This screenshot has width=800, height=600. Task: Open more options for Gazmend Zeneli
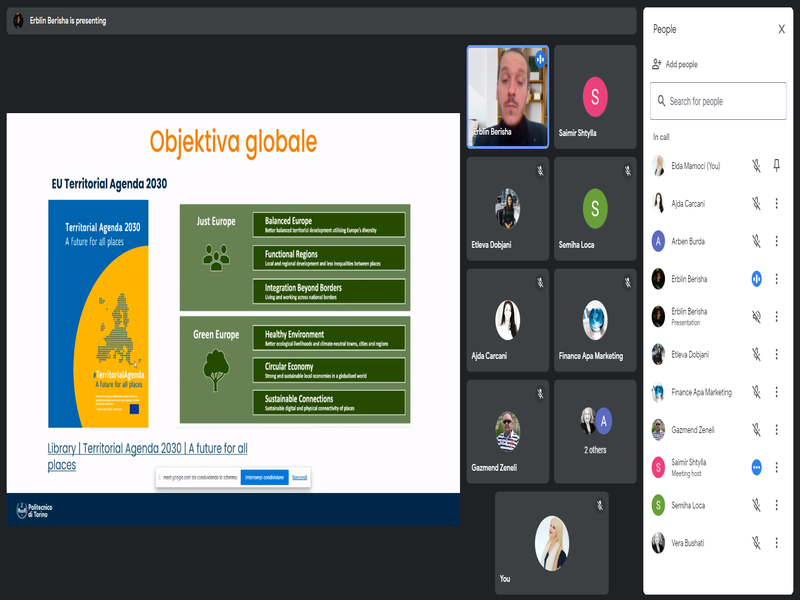pos(777,430)
